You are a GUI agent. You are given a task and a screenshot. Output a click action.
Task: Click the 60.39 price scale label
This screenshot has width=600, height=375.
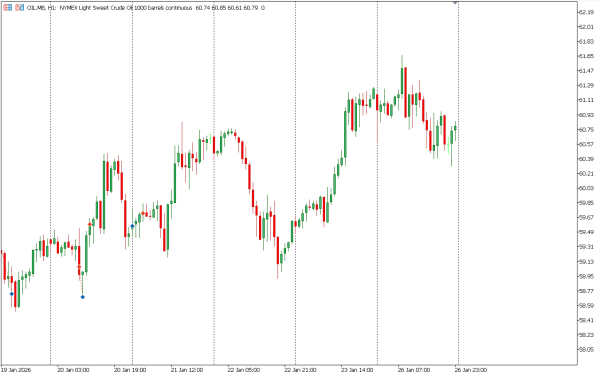coord(586,159)
